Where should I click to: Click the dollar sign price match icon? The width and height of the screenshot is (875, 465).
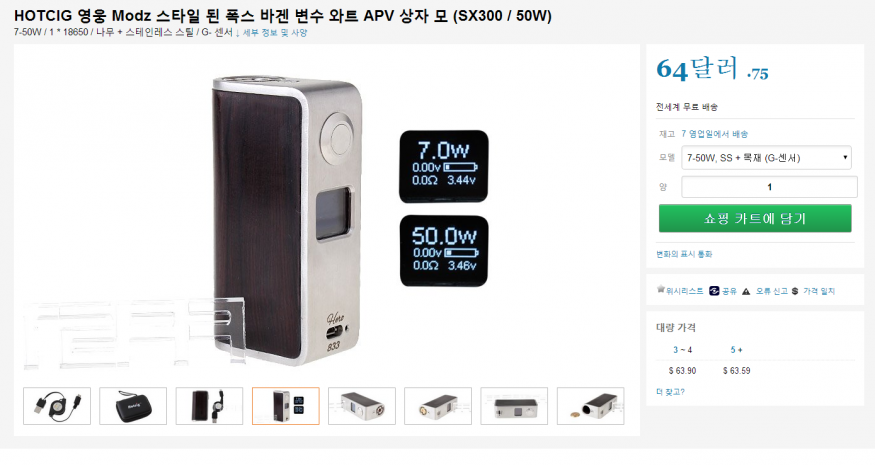pos(795,291)
